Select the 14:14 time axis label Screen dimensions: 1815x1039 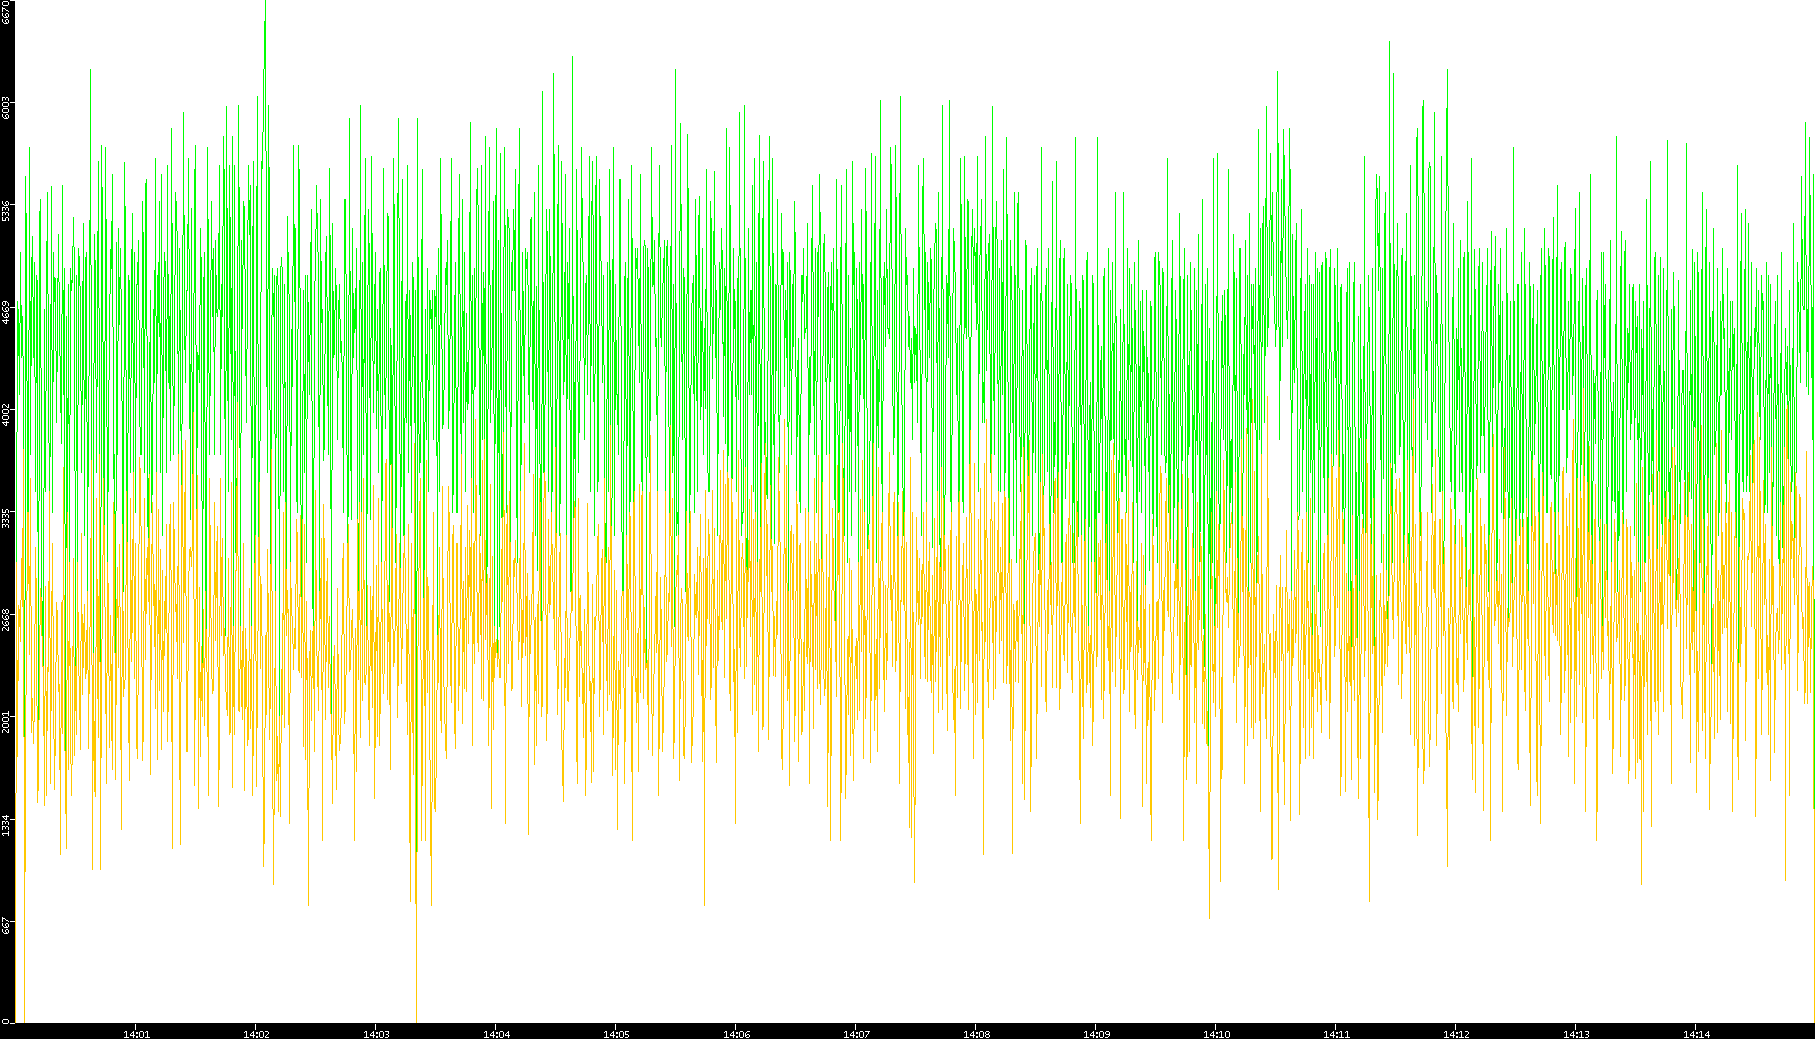1696,1034
